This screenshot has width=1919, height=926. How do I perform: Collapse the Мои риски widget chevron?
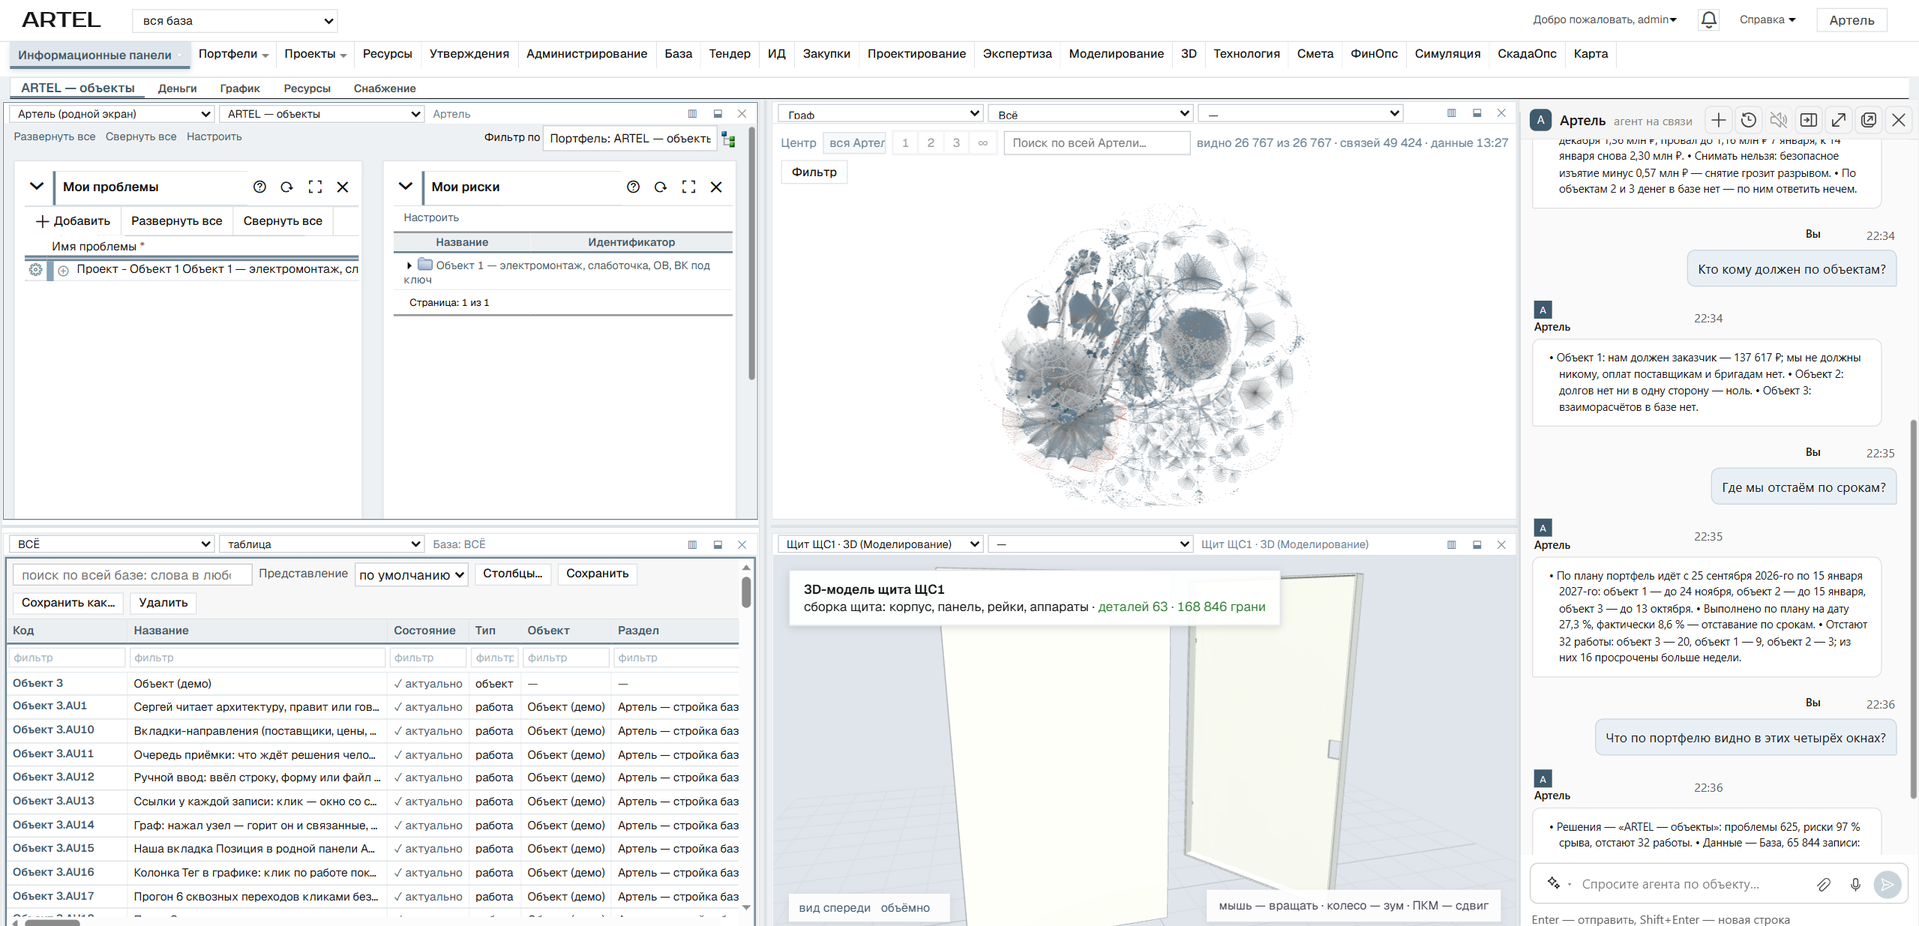tap(405, 187)
